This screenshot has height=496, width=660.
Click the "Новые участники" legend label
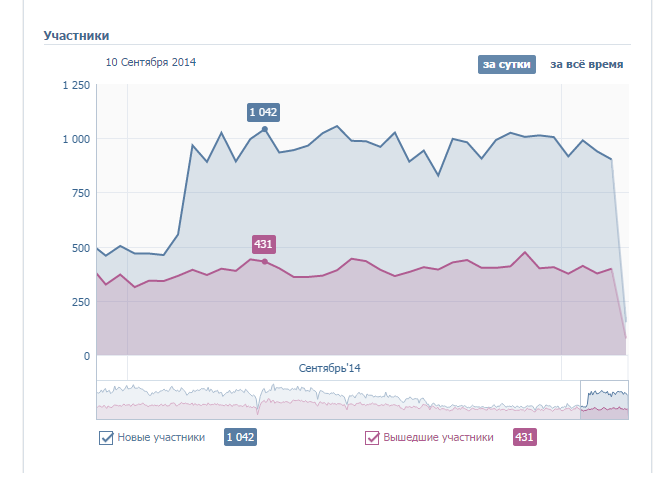tap(161, 437)
